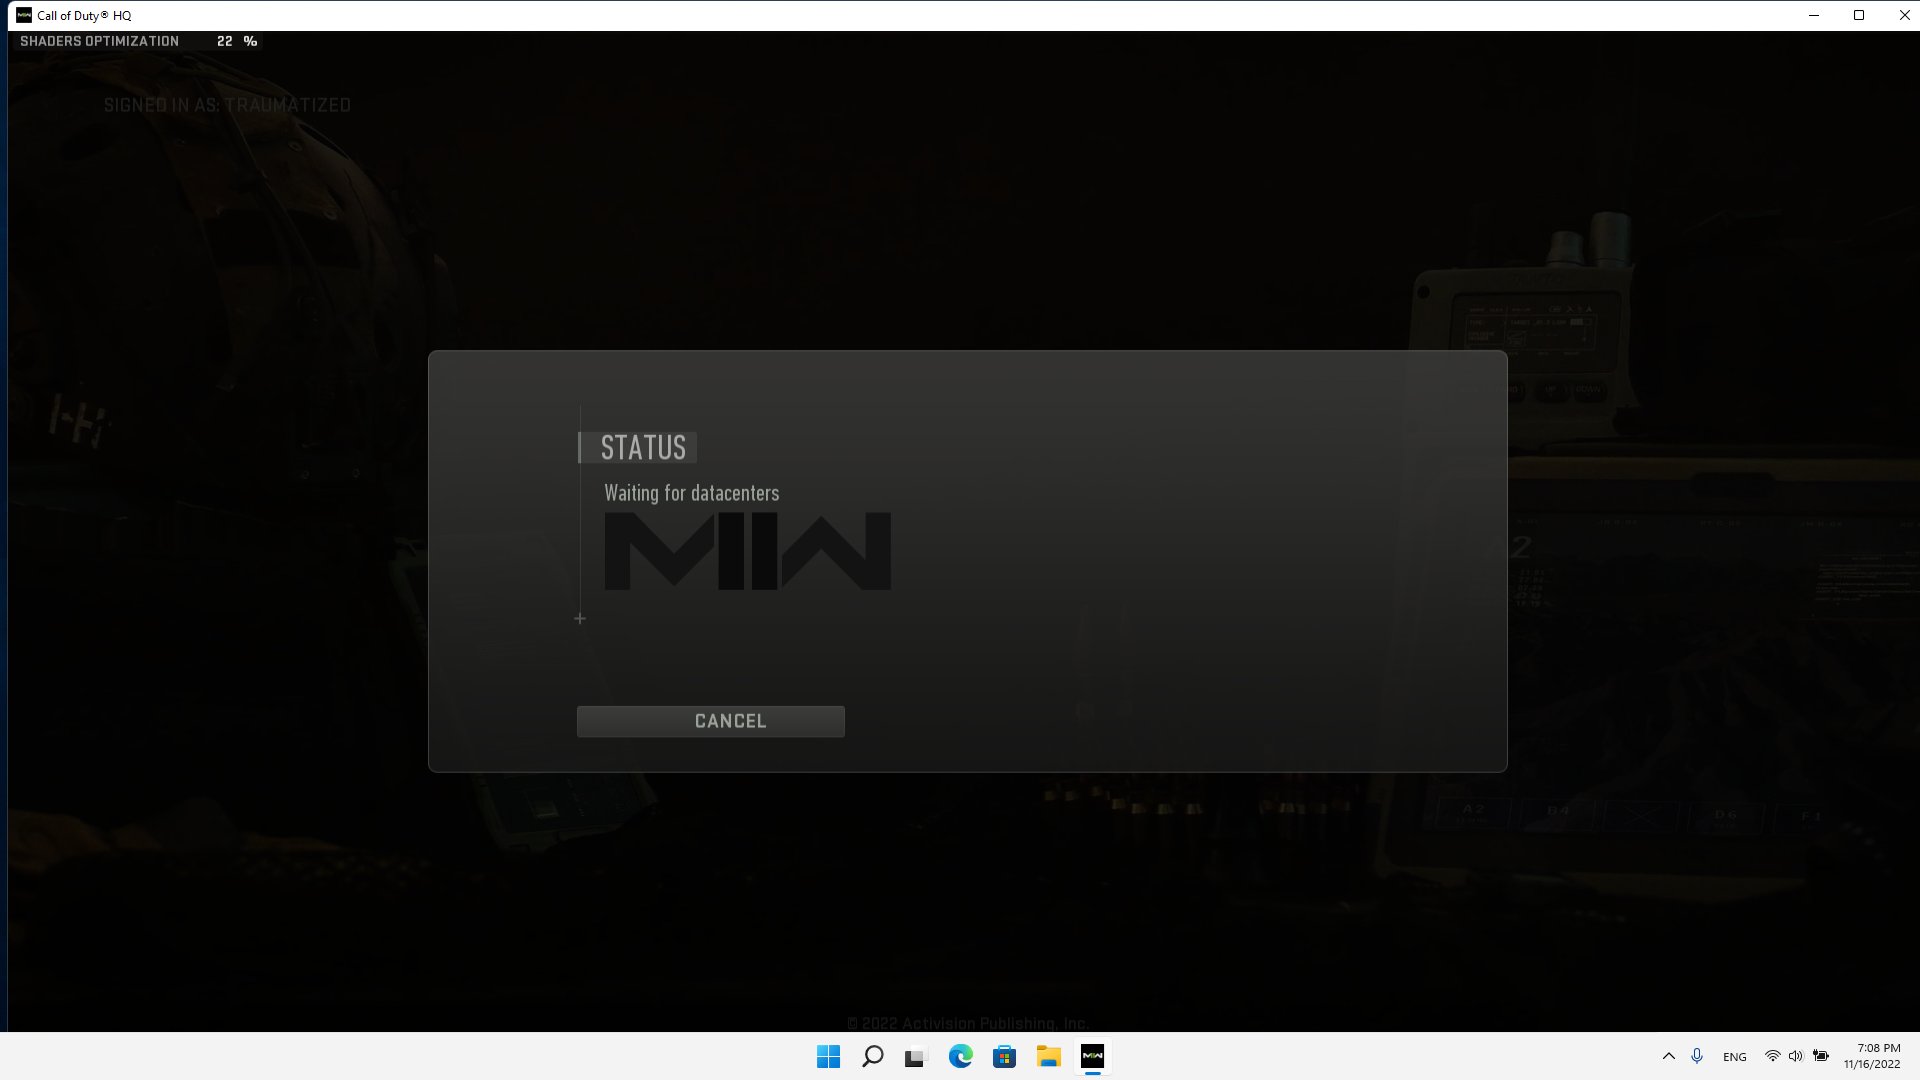Open Task View

coord(914,1056)
